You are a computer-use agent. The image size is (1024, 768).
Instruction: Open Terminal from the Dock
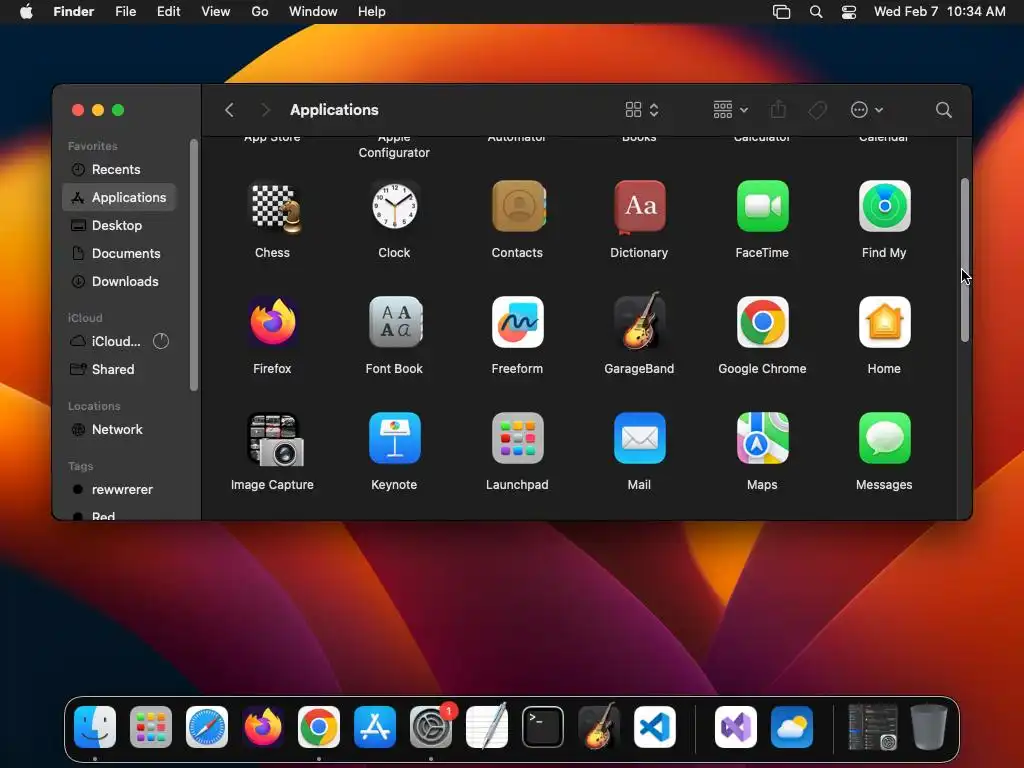(543, 727)
